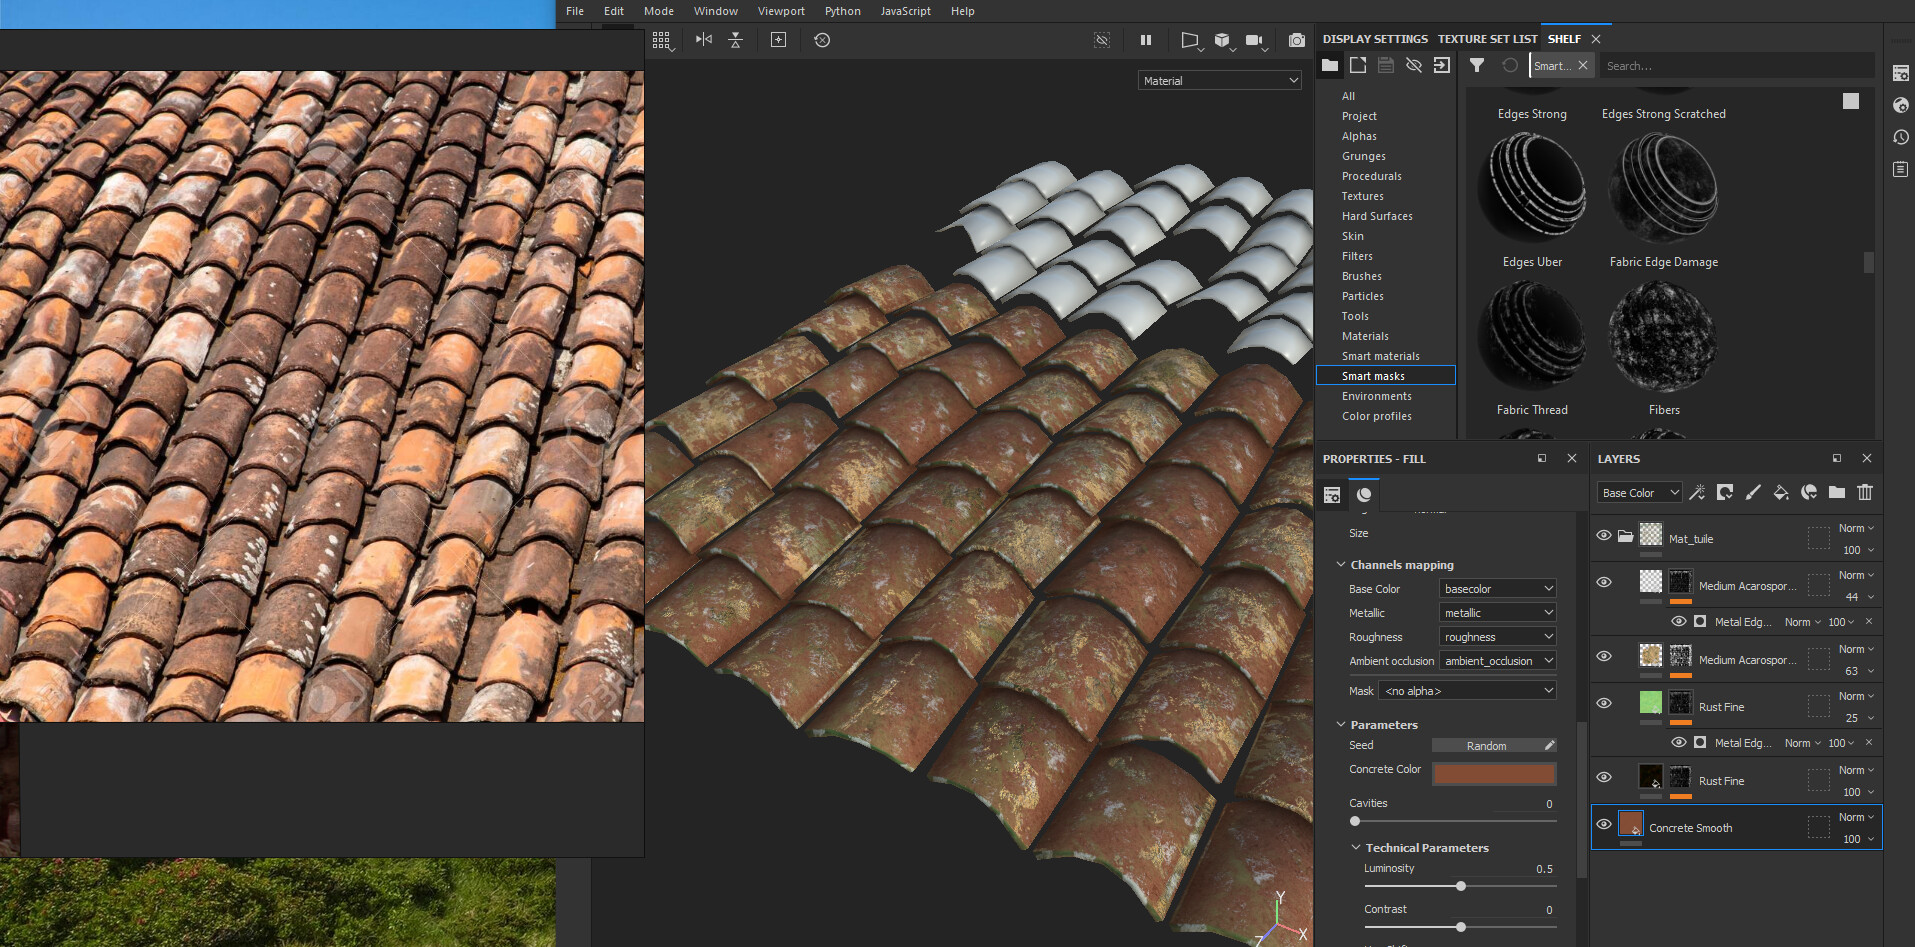Hide the Medium Acarospor layer at 63 opacity
This screenshot has height=947, width=1915.
click(1604, 656)
